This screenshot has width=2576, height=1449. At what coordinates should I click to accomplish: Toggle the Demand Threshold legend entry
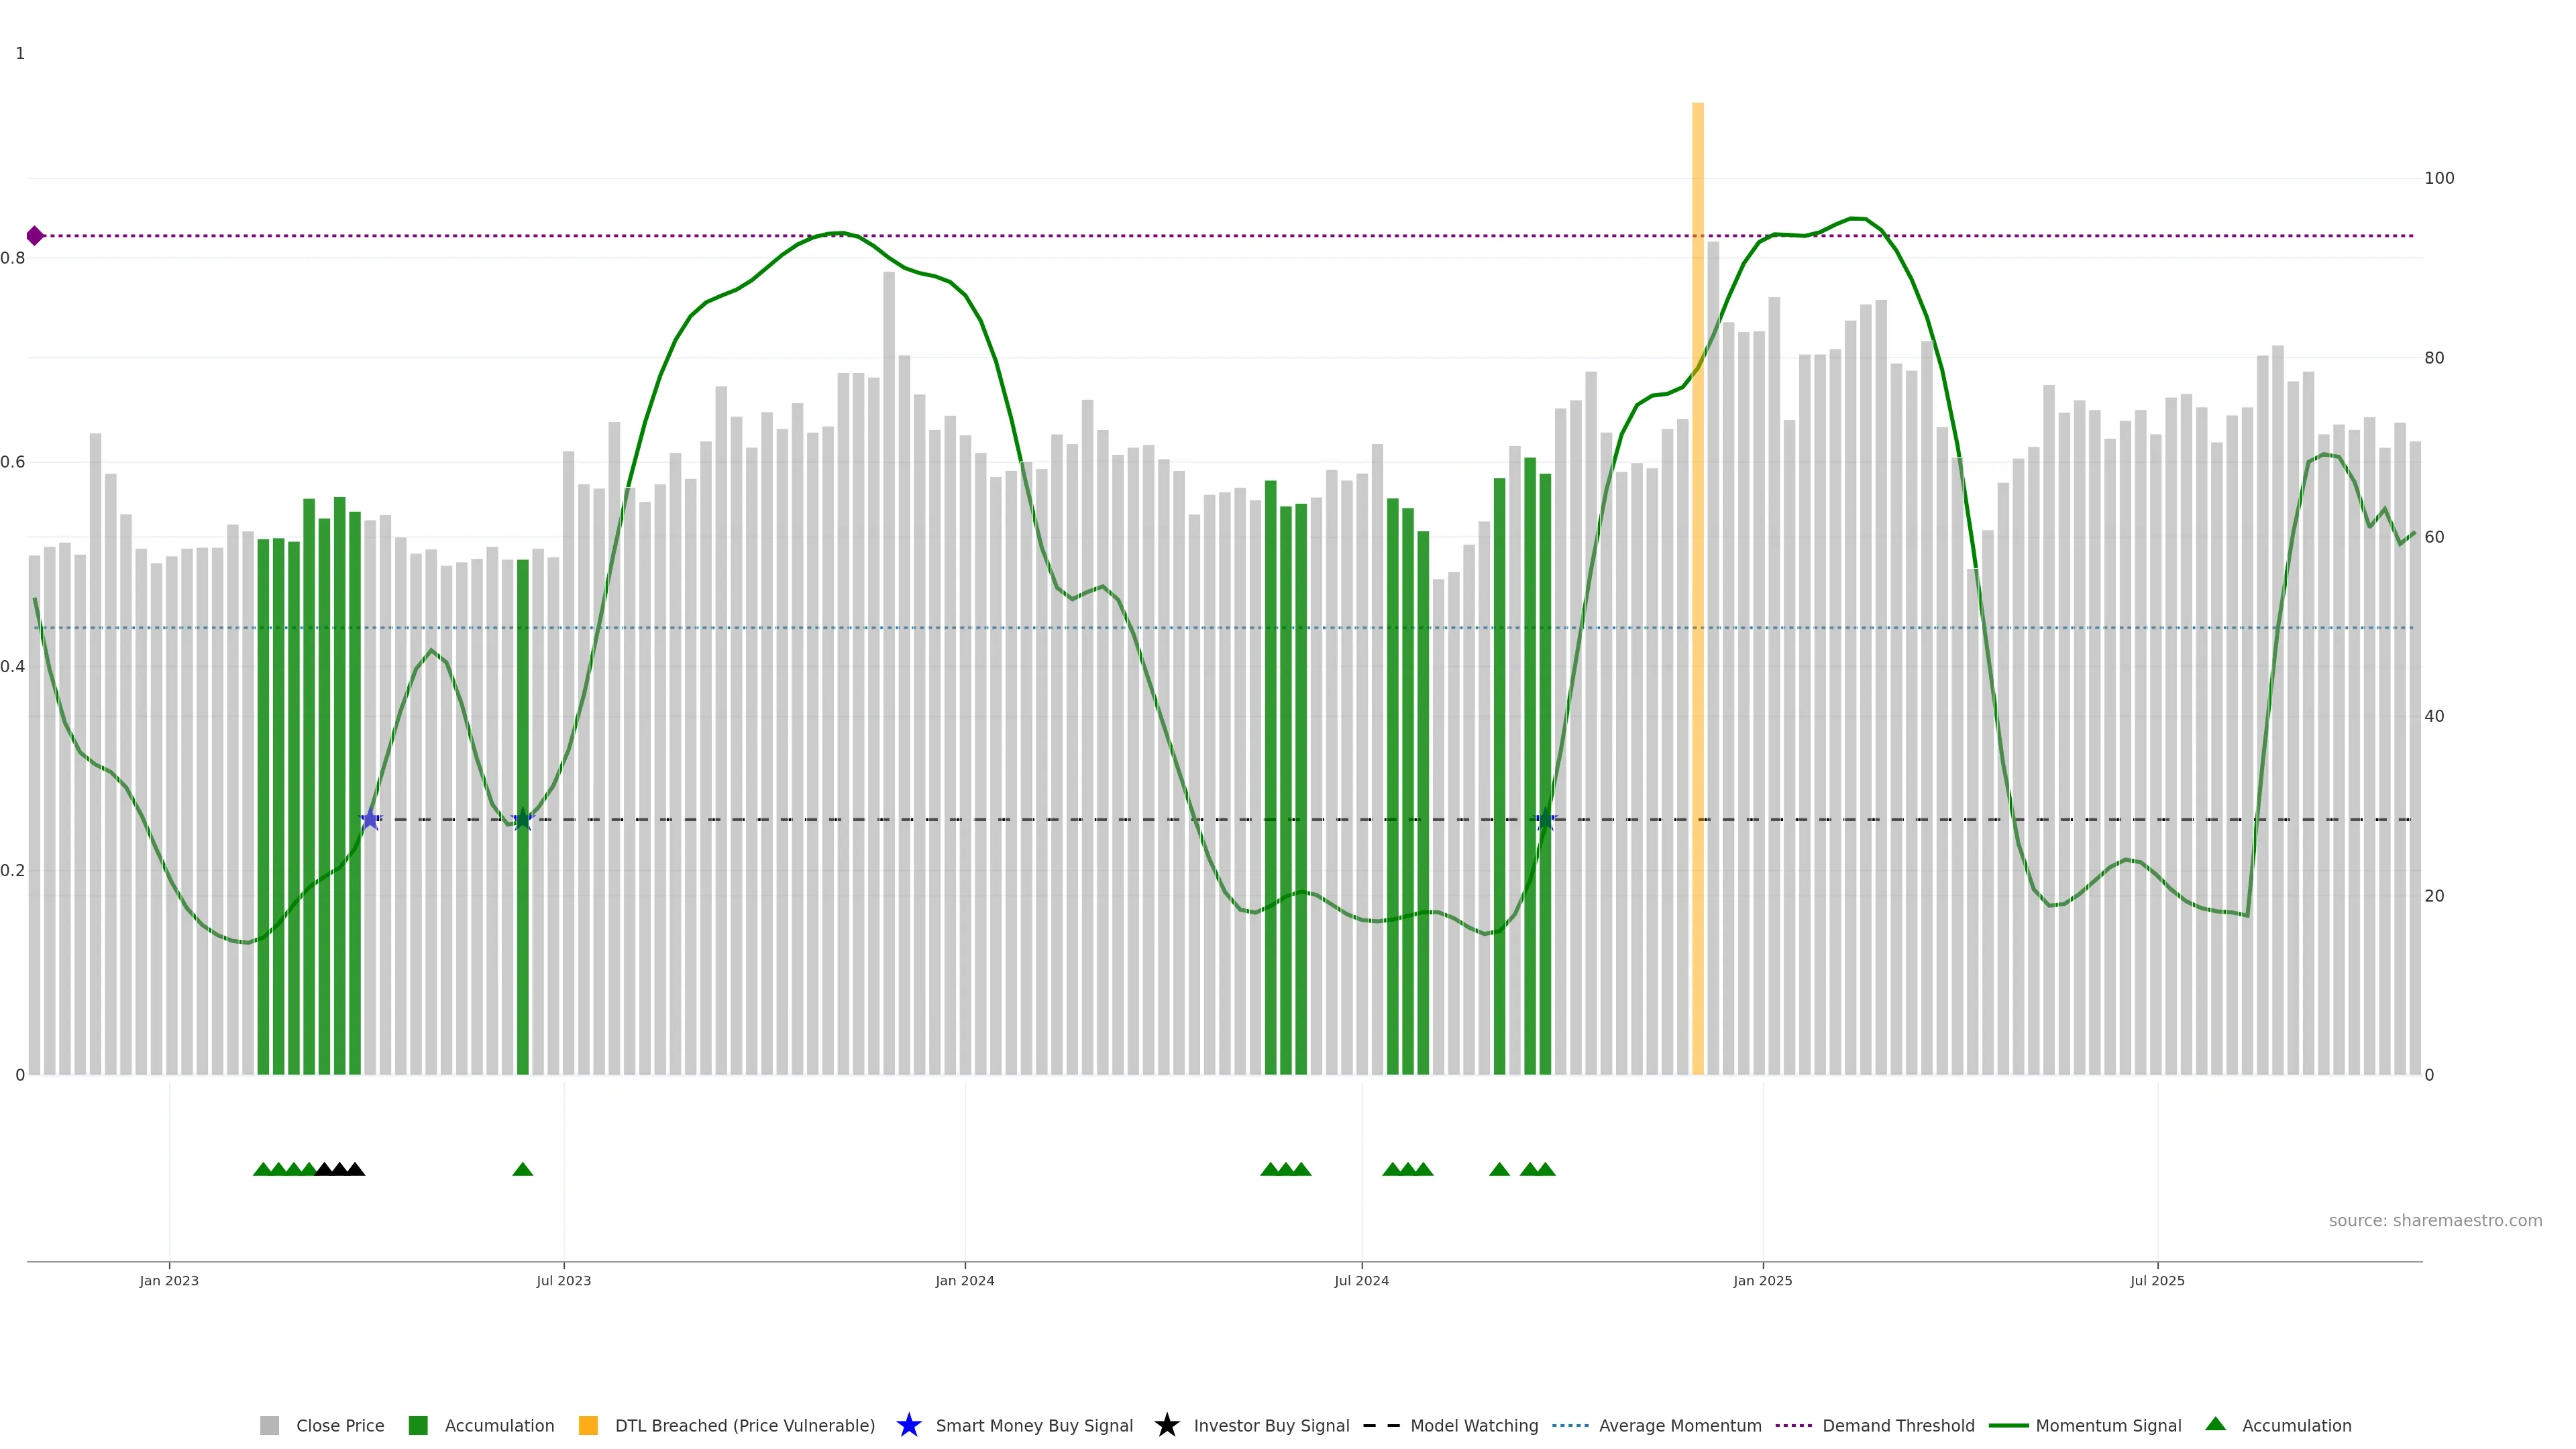pos(1793,1425)
